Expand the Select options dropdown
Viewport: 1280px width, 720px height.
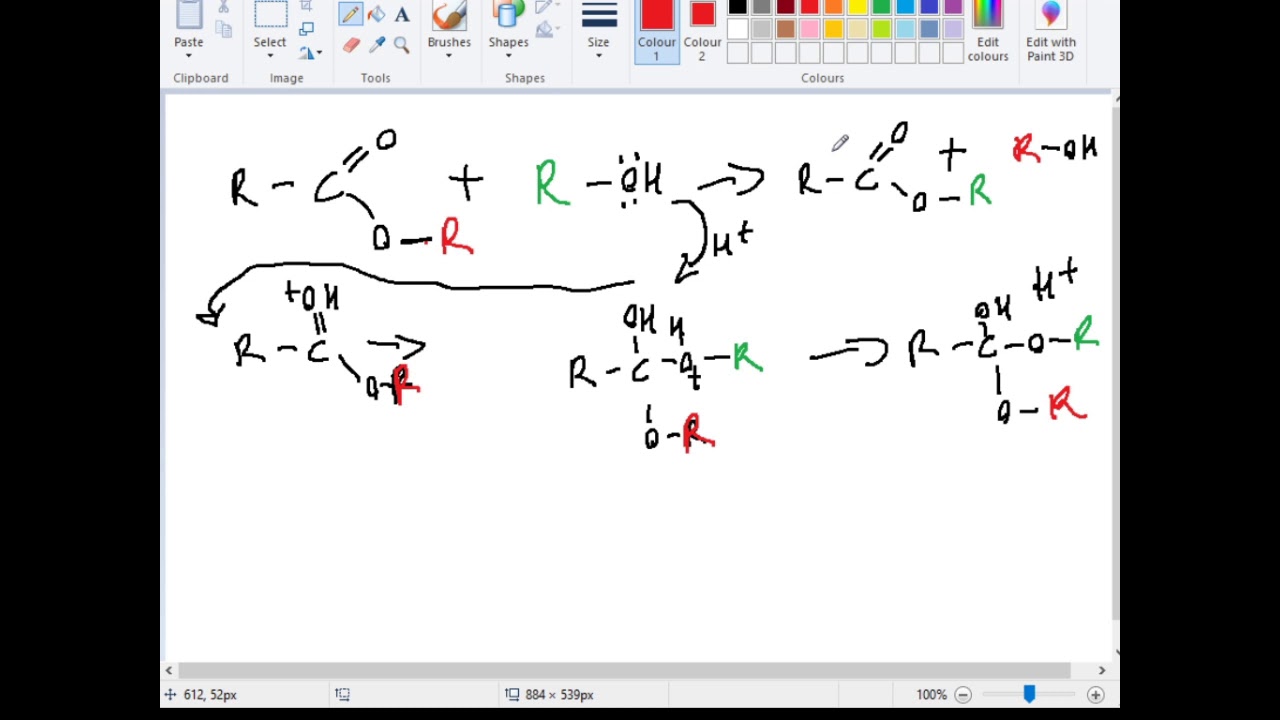tap(270, 56)
